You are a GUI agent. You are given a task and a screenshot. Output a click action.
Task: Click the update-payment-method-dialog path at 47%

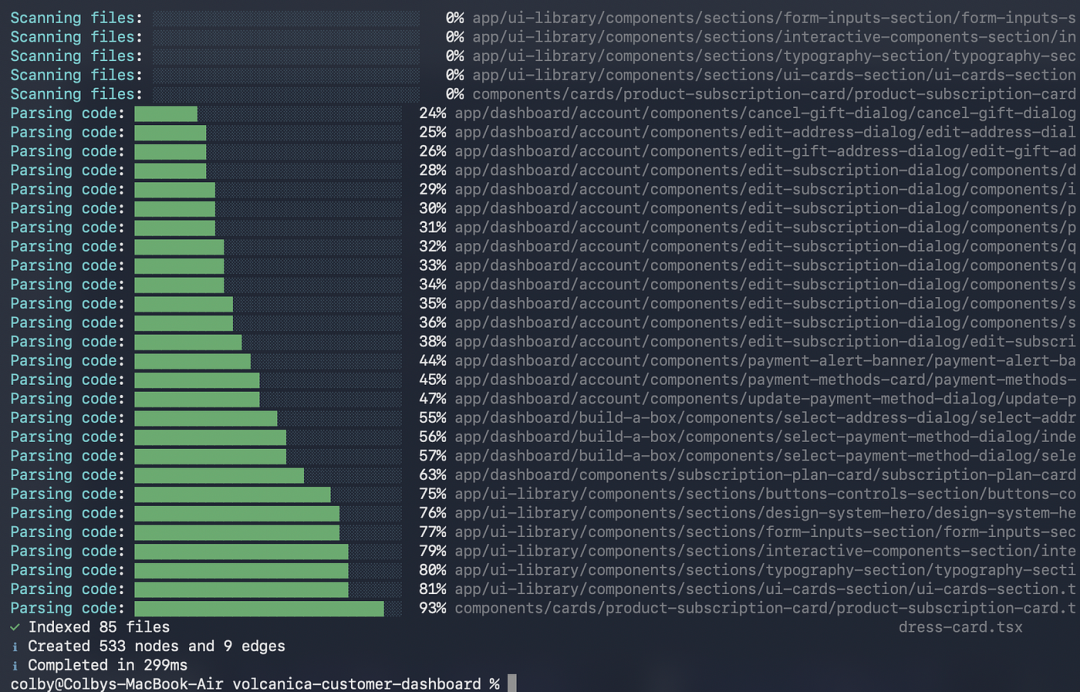point(764,399)
